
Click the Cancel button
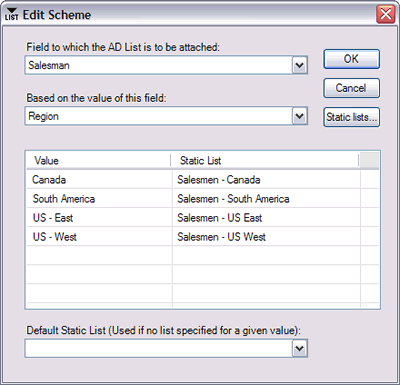point(351,88)
